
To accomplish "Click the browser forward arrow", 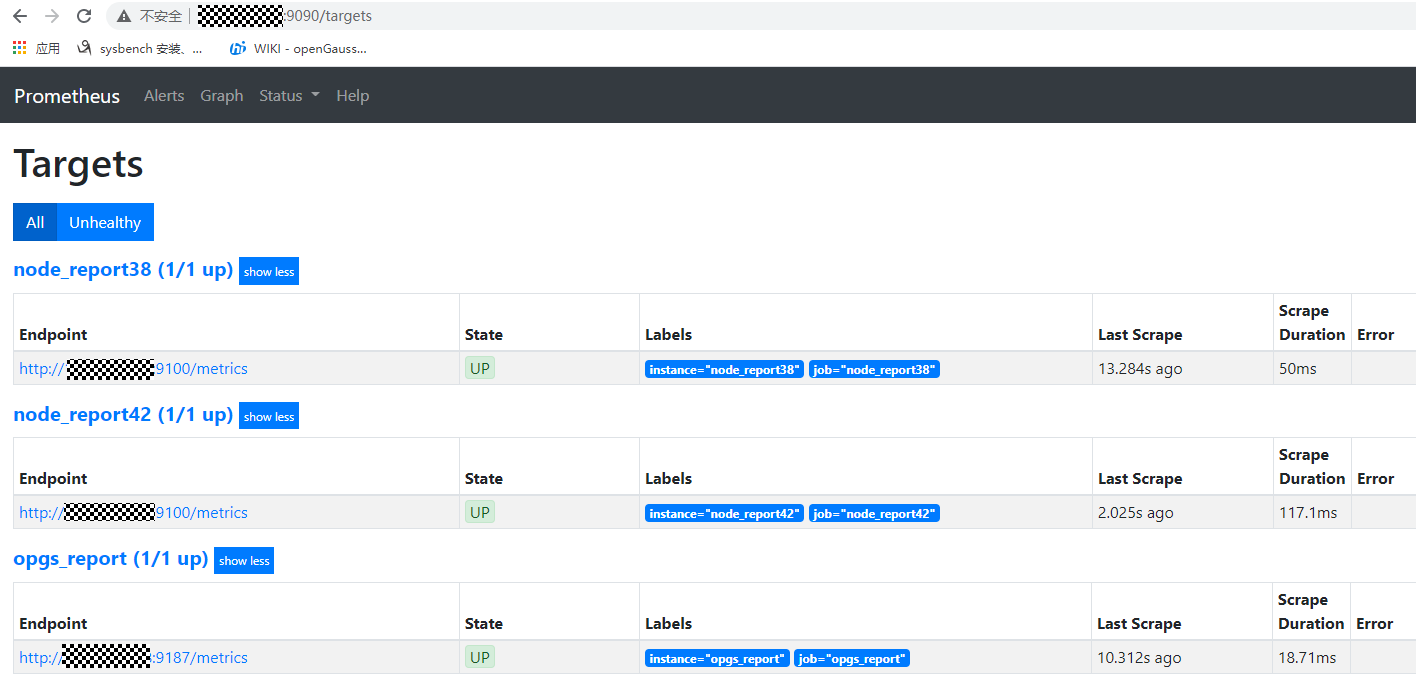I will click(51, 16).
